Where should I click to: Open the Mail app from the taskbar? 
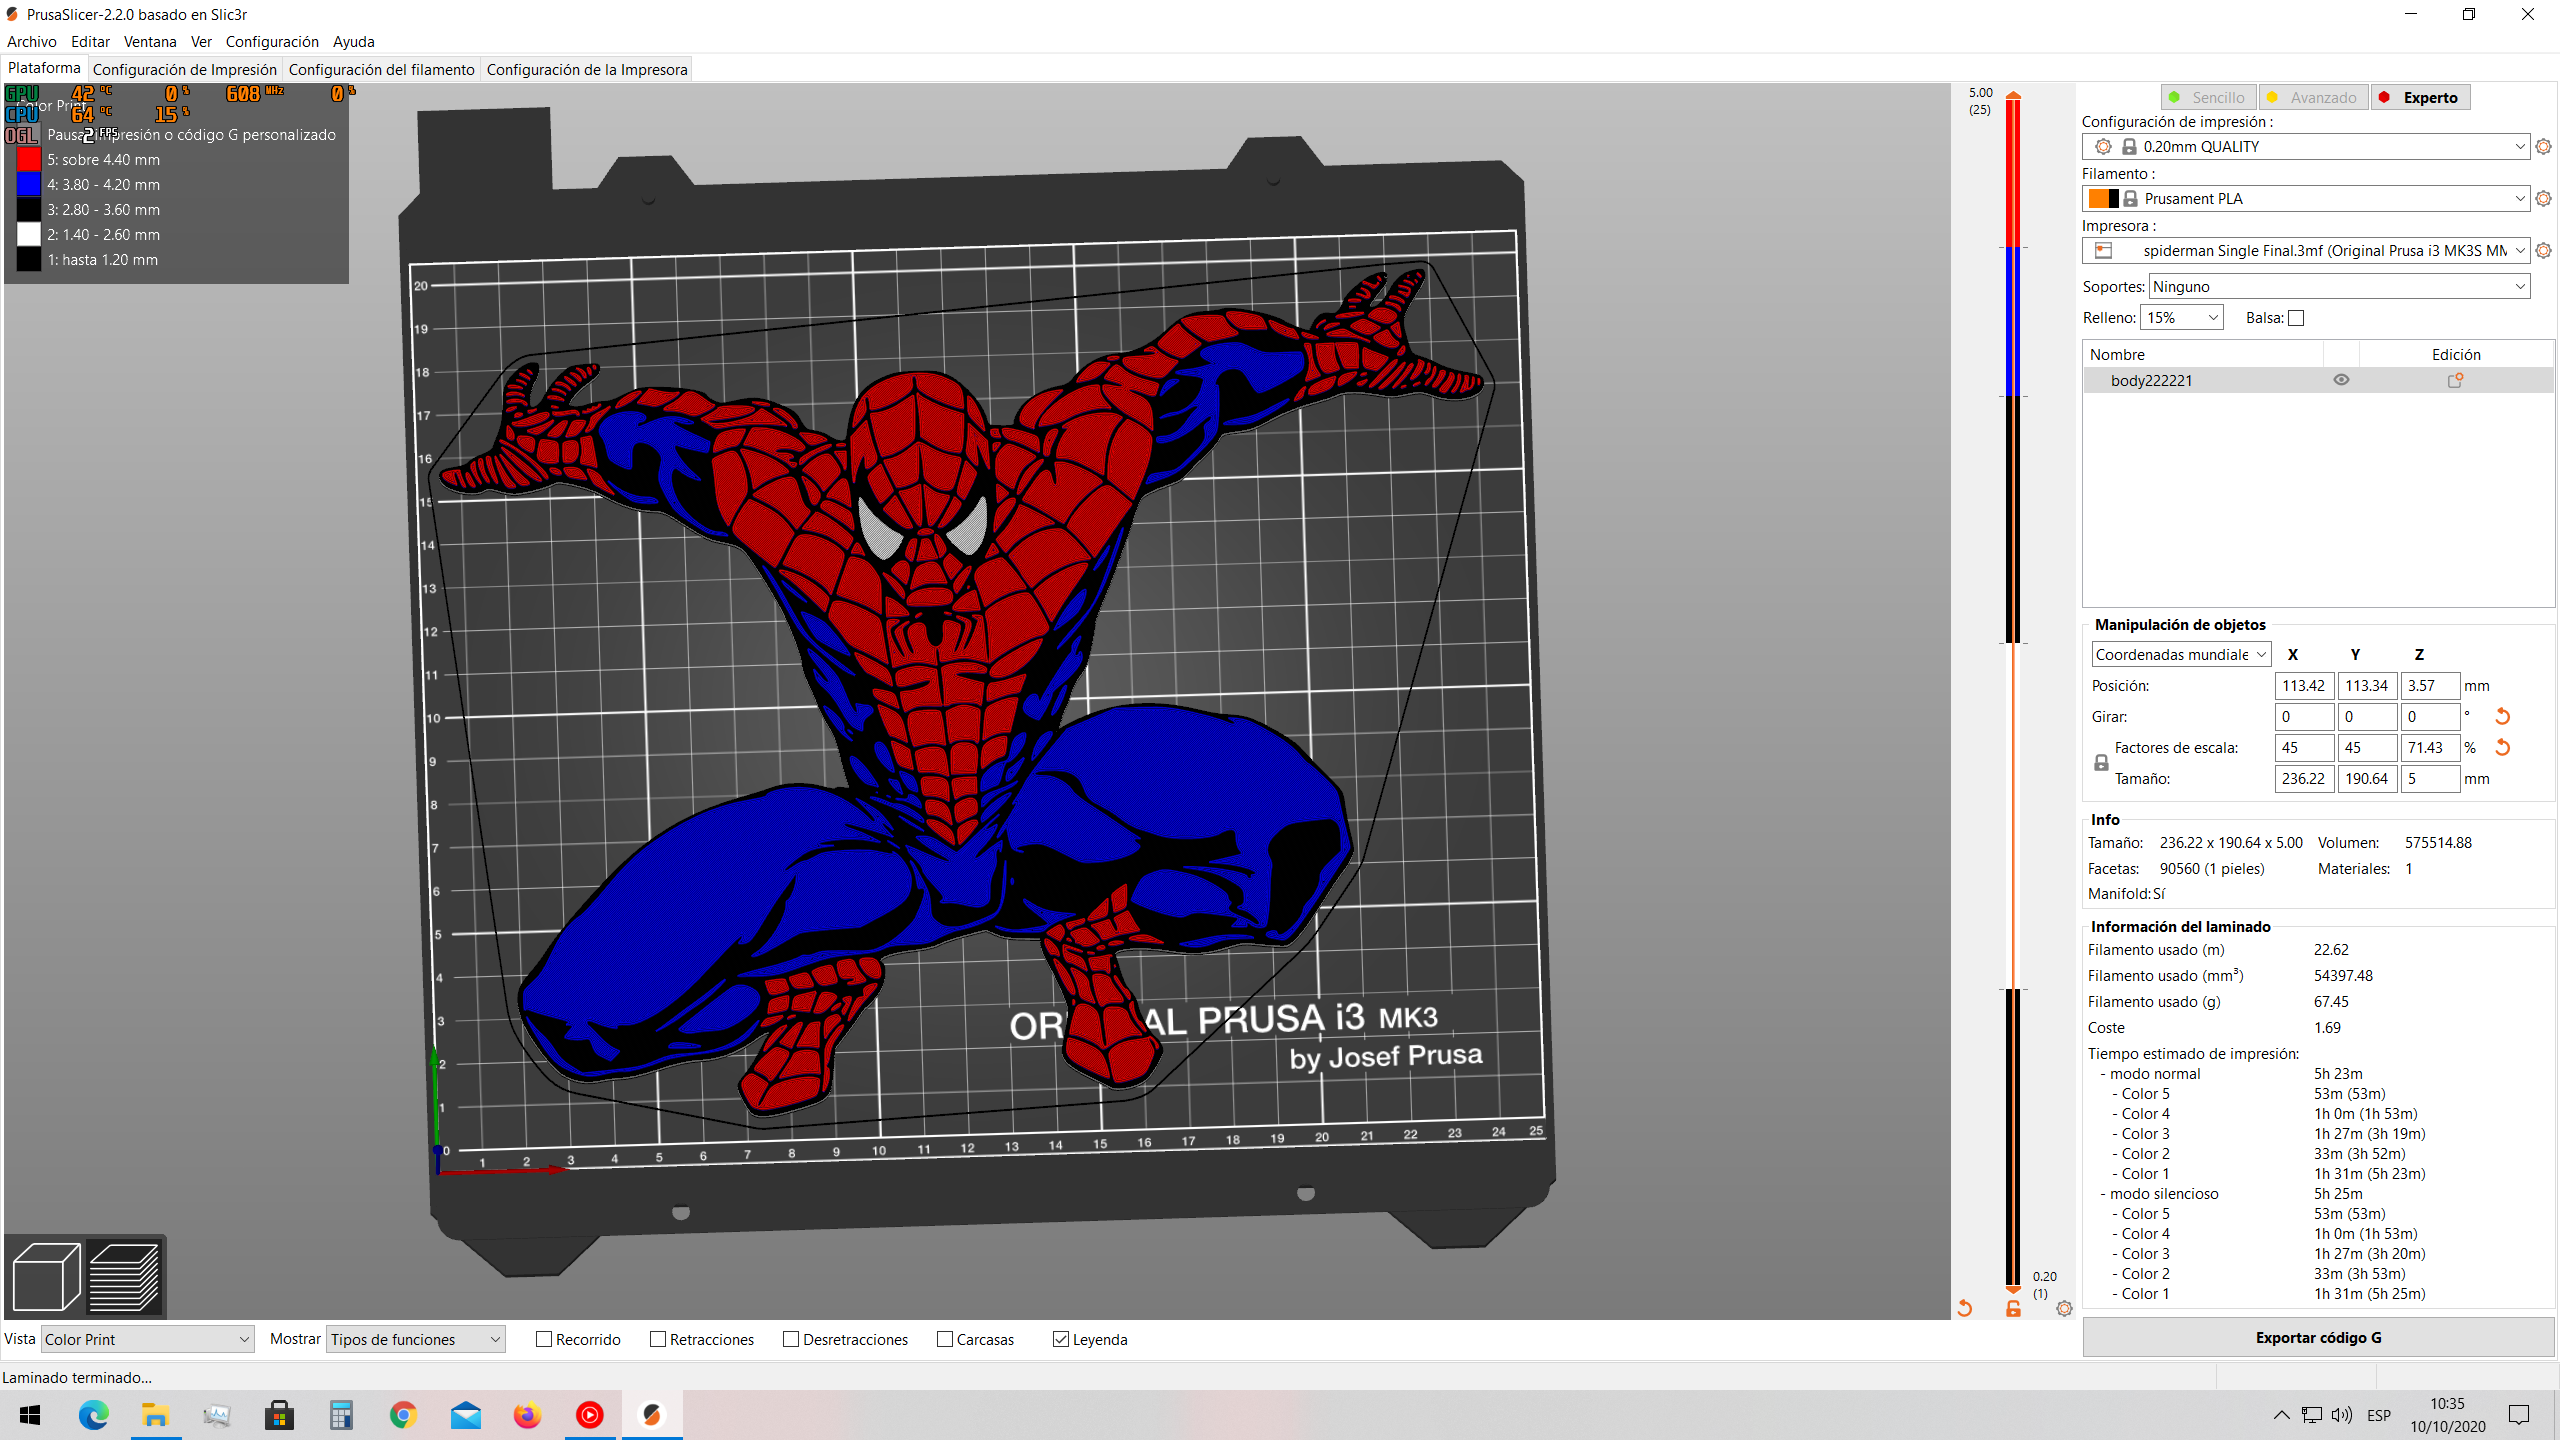pyautogui.click(x=466, y=1415)
